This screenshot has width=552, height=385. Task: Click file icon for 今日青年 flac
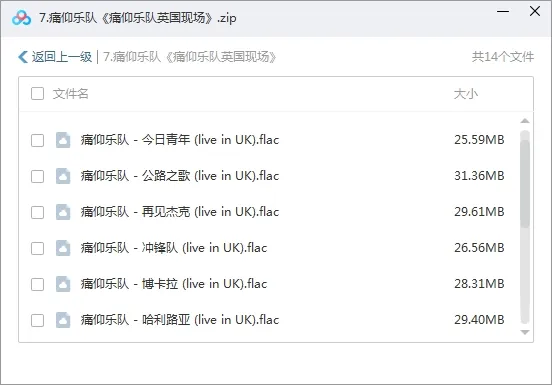(x=63, y=140)
